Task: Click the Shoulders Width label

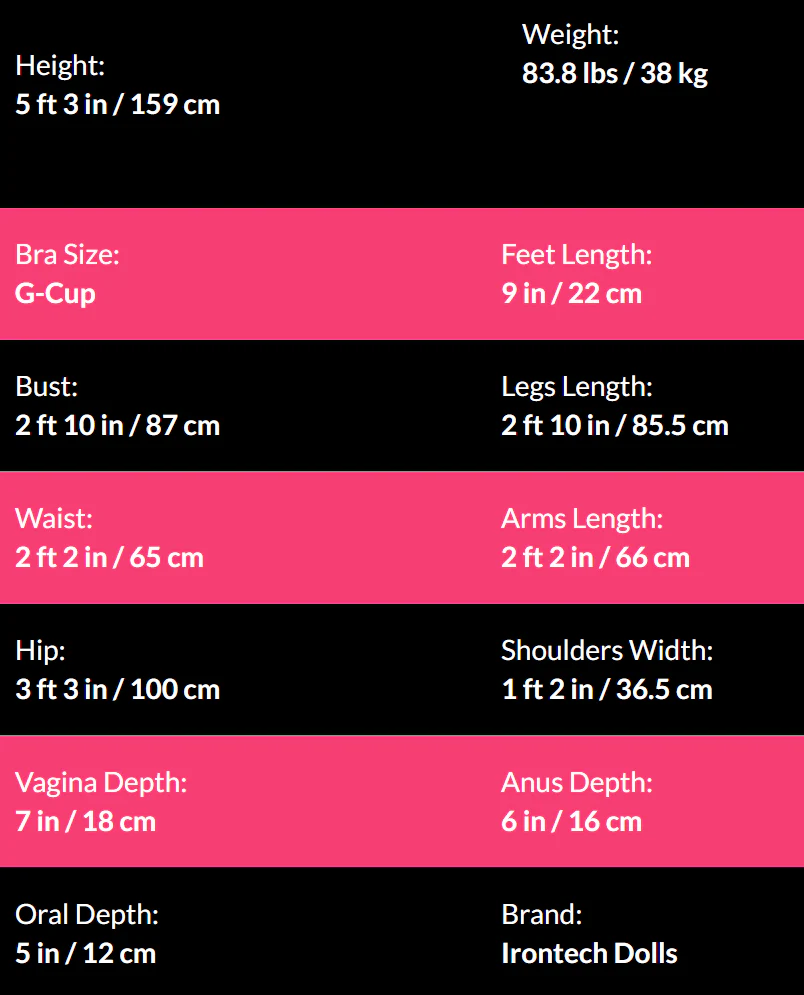Action: point(606,651)
